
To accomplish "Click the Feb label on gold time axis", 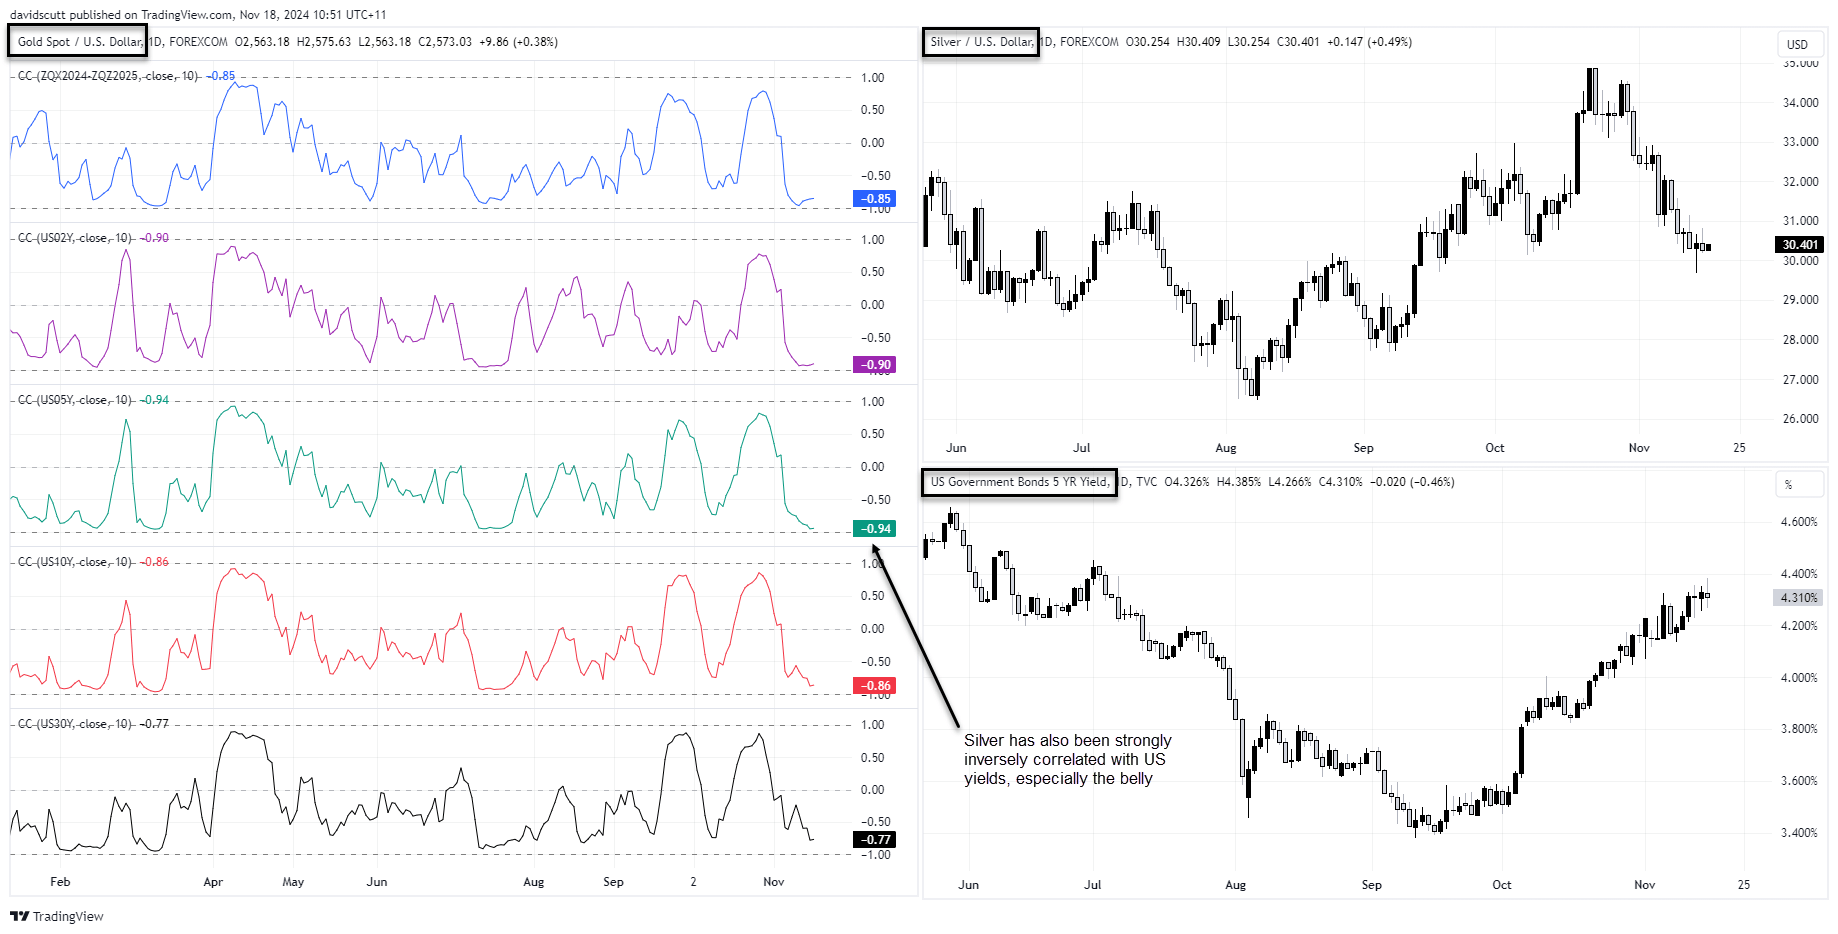I will pos(60,882).
